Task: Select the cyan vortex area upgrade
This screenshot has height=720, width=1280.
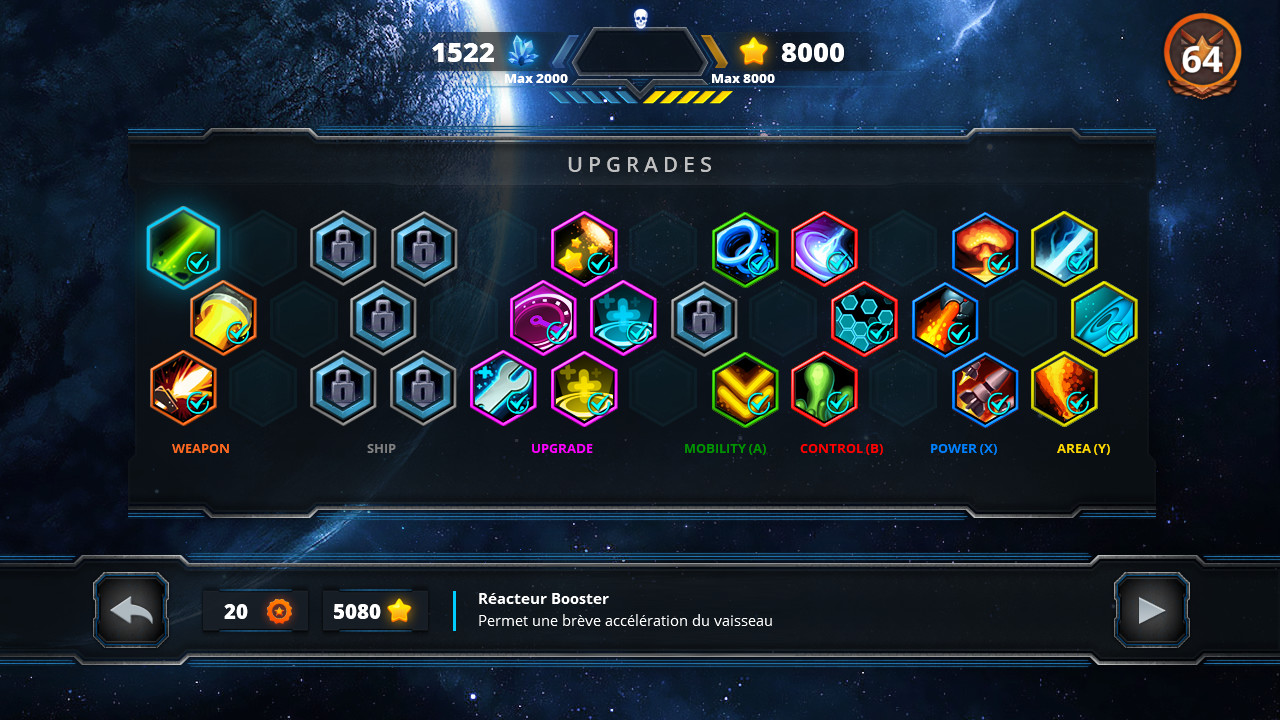Action: [x=1104, y=319]
